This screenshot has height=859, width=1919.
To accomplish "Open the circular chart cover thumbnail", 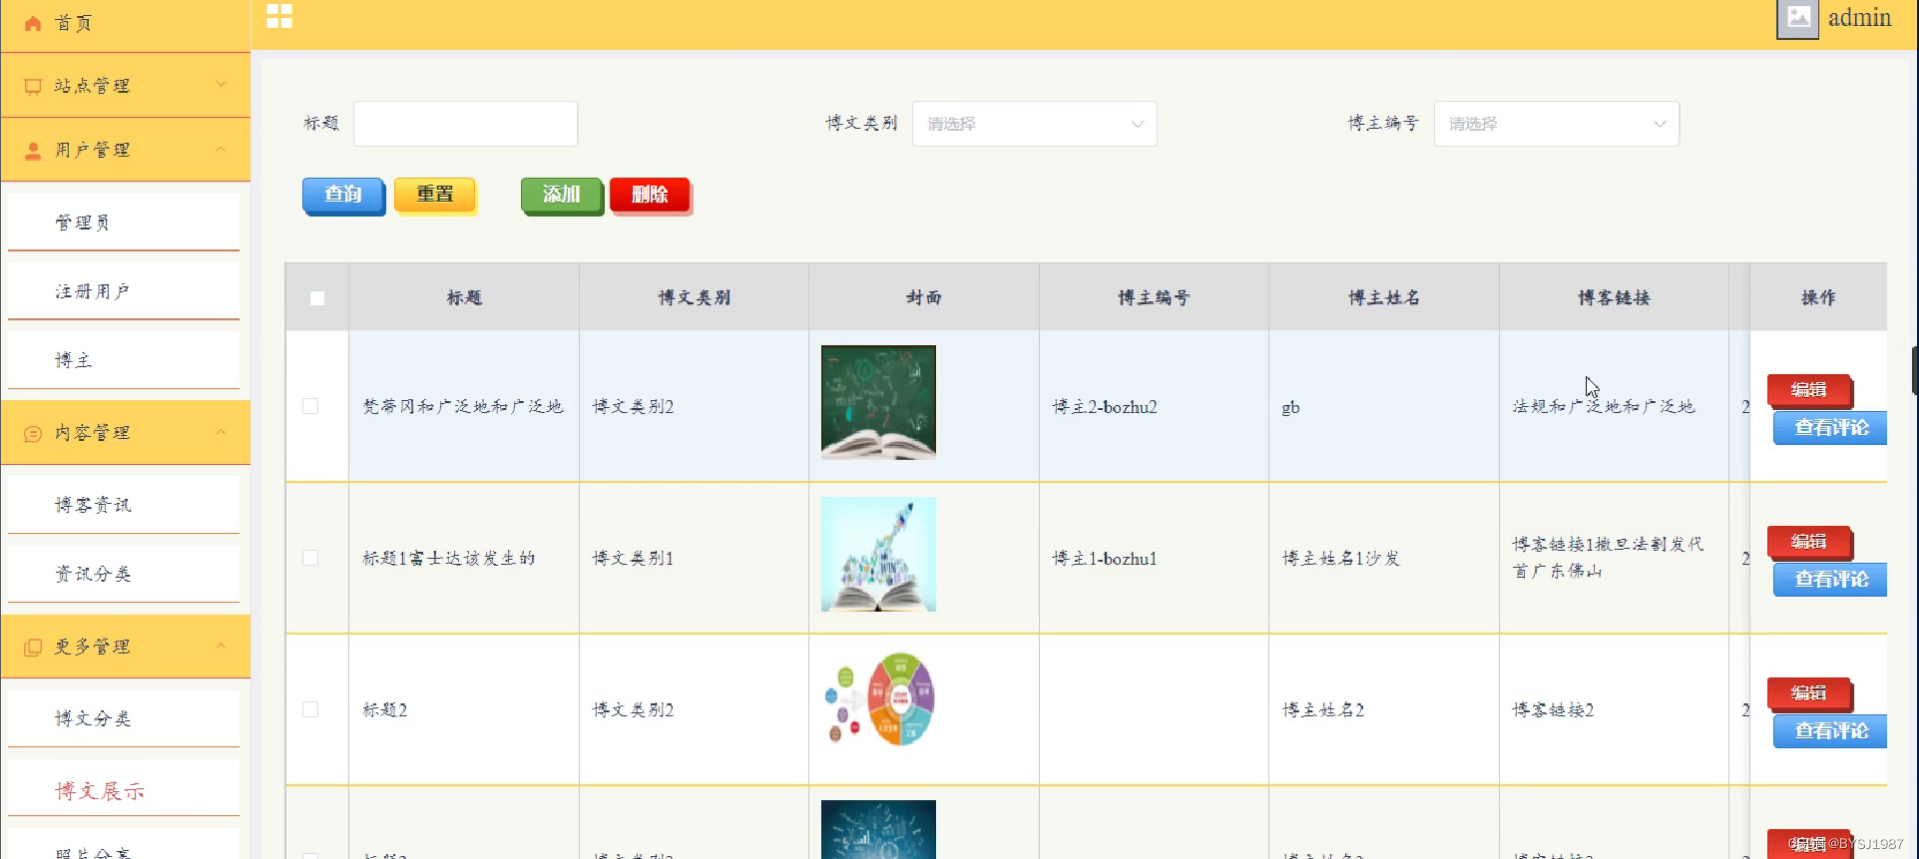I will point(878,700).
